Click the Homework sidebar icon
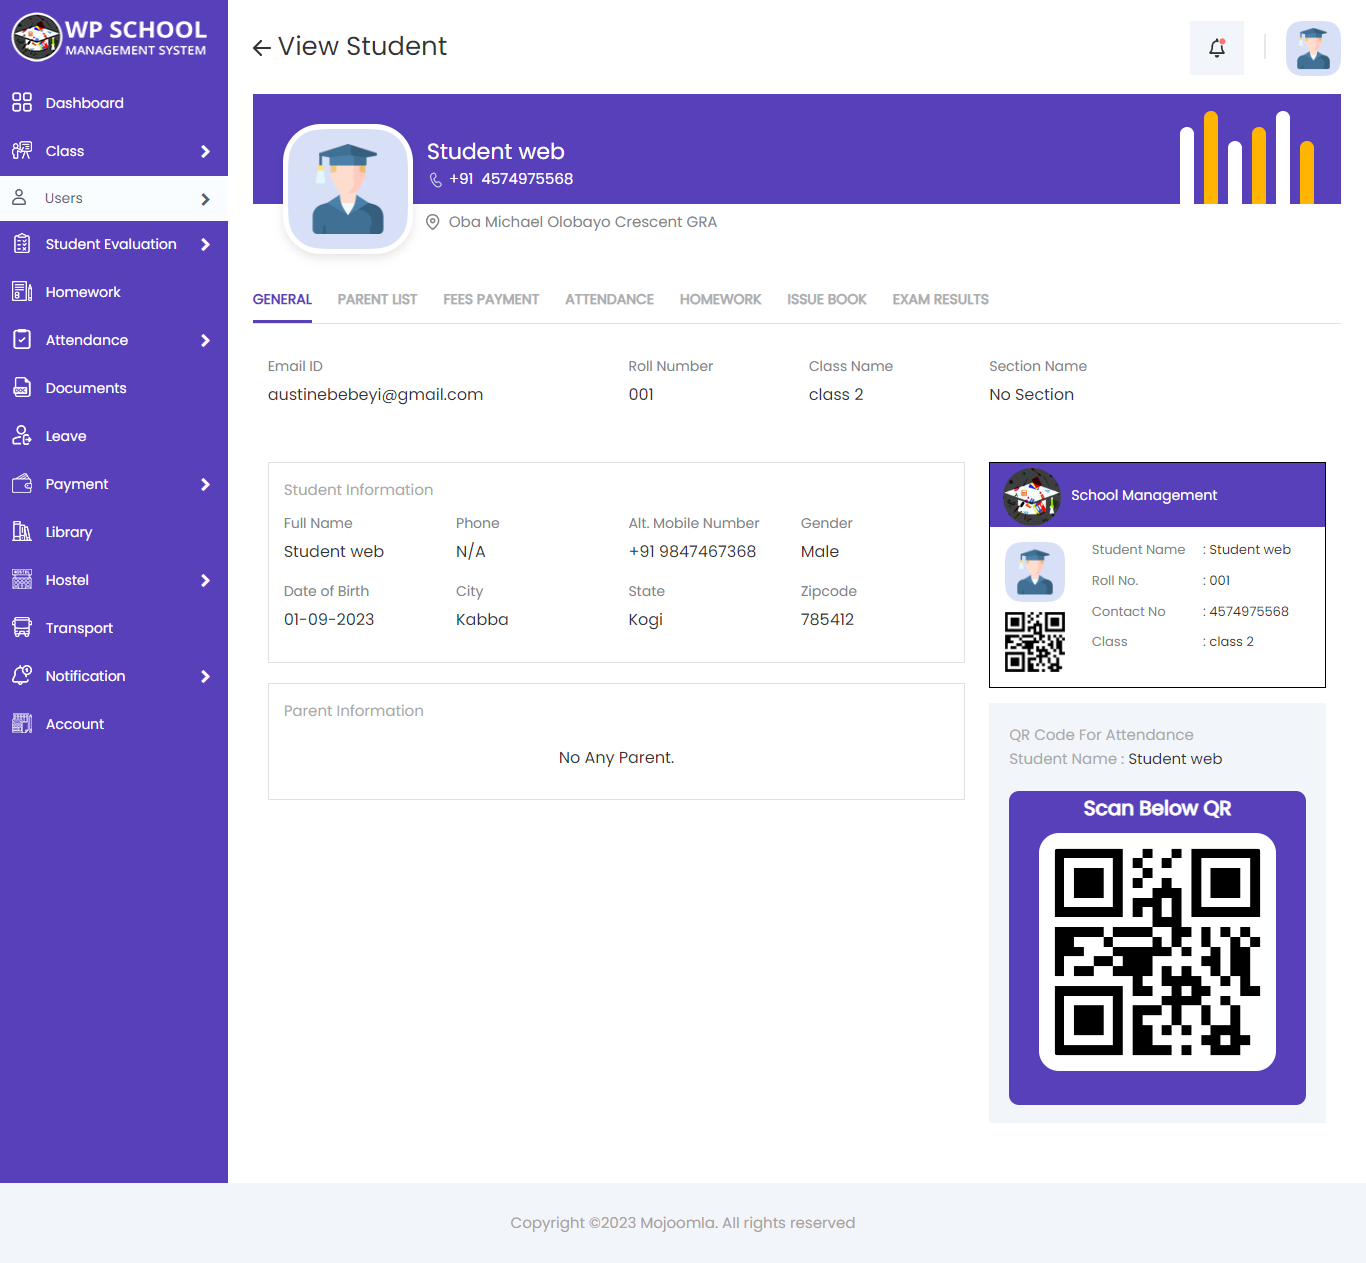 [22, 292]
